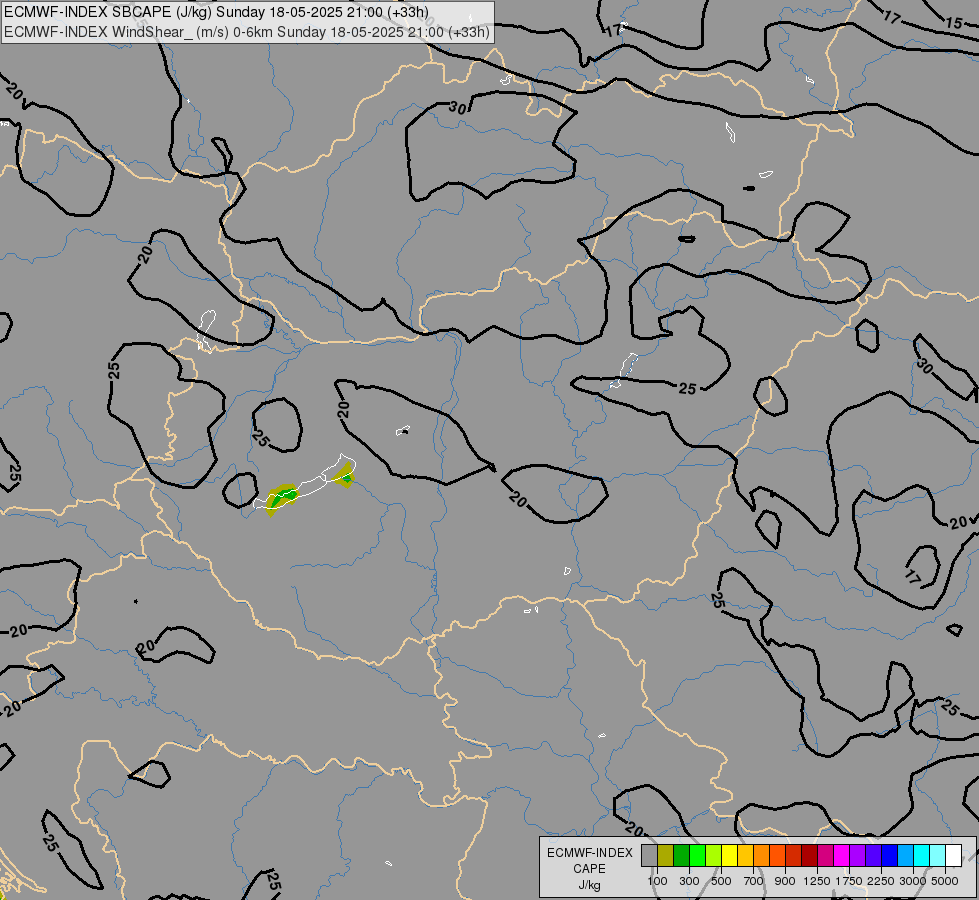
Task: Select the pale cyan swatch left of the 5000 tick
Action: click(x=938, y=856)
